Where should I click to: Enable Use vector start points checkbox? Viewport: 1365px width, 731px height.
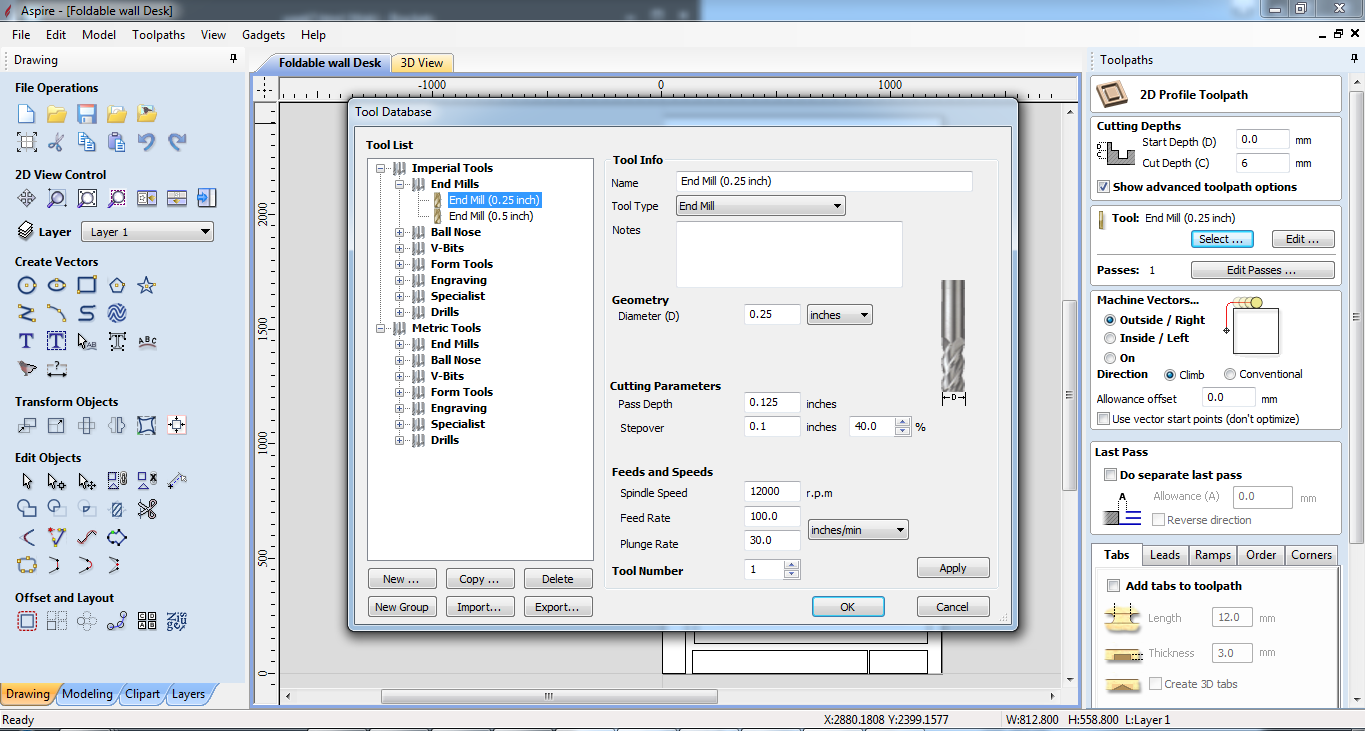tap(1103, 419)
